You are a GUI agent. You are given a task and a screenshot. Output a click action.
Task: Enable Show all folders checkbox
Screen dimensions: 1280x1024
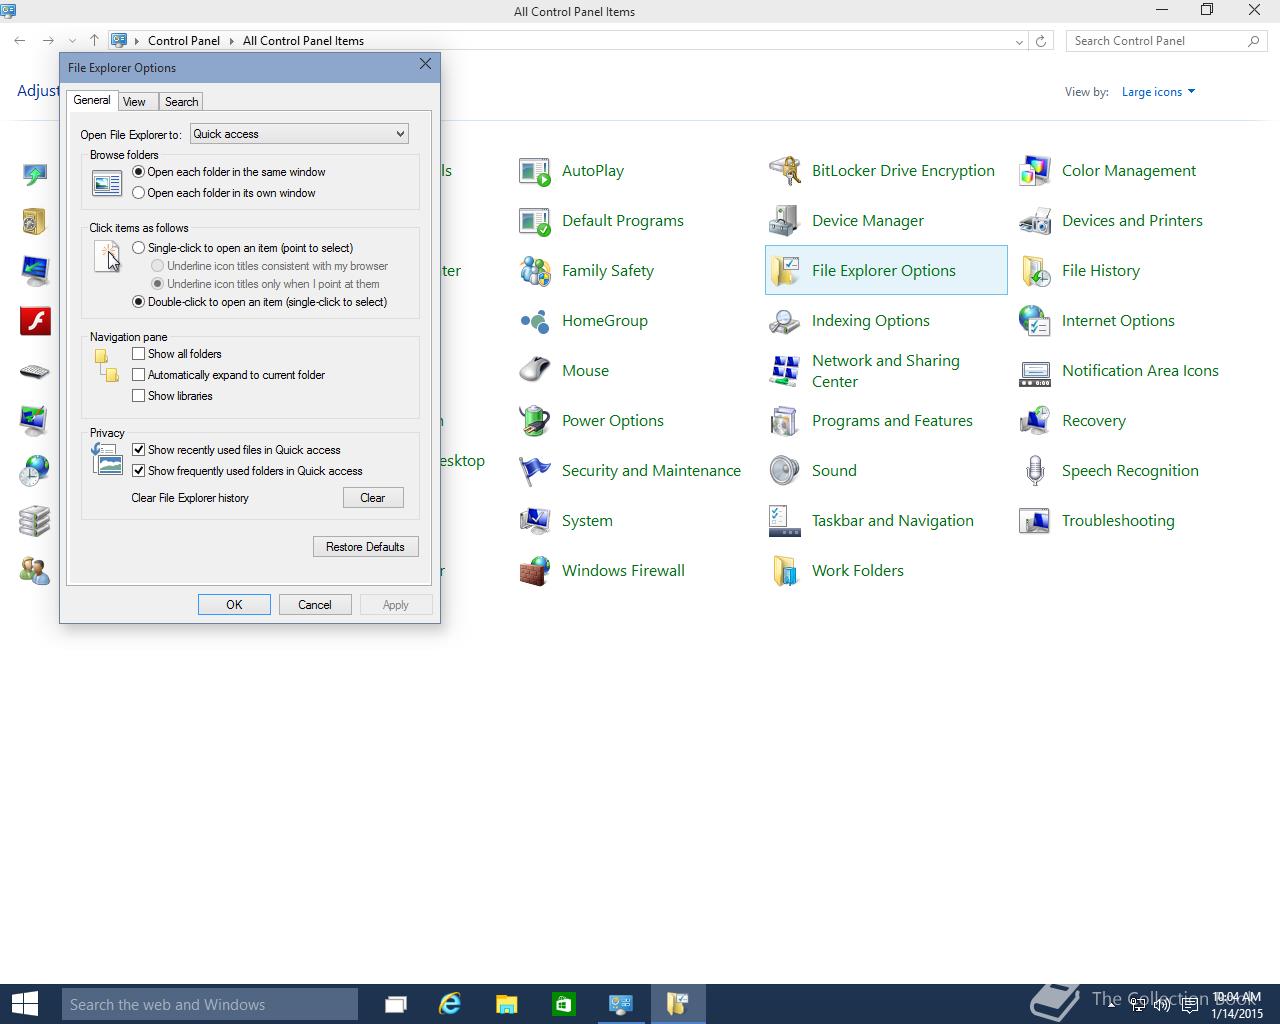(x=139, y=354)
